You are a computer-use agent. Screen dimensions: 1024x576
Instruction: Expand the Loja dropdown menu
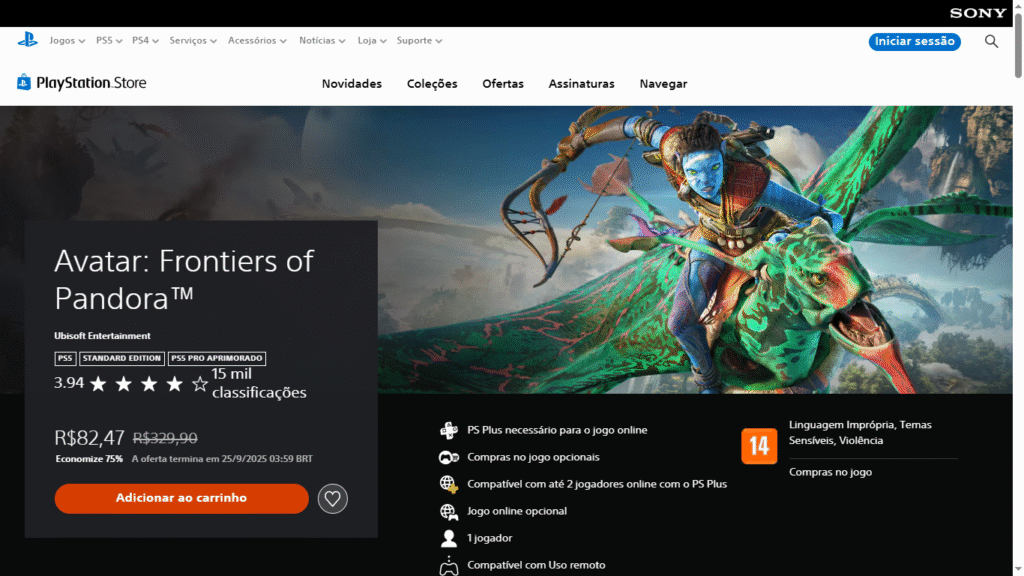pos(372,40)
